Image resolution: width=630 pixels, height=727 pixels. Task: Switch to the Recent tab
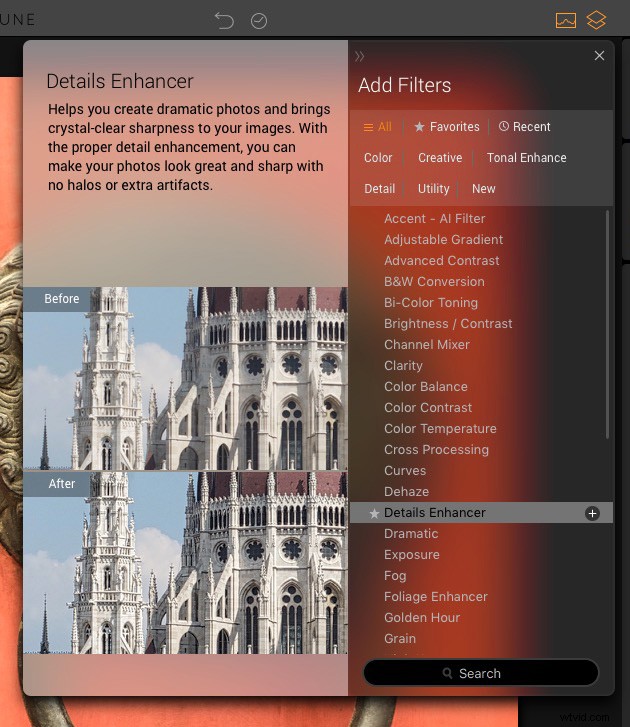pyautogui.click(x=524, y=127)
